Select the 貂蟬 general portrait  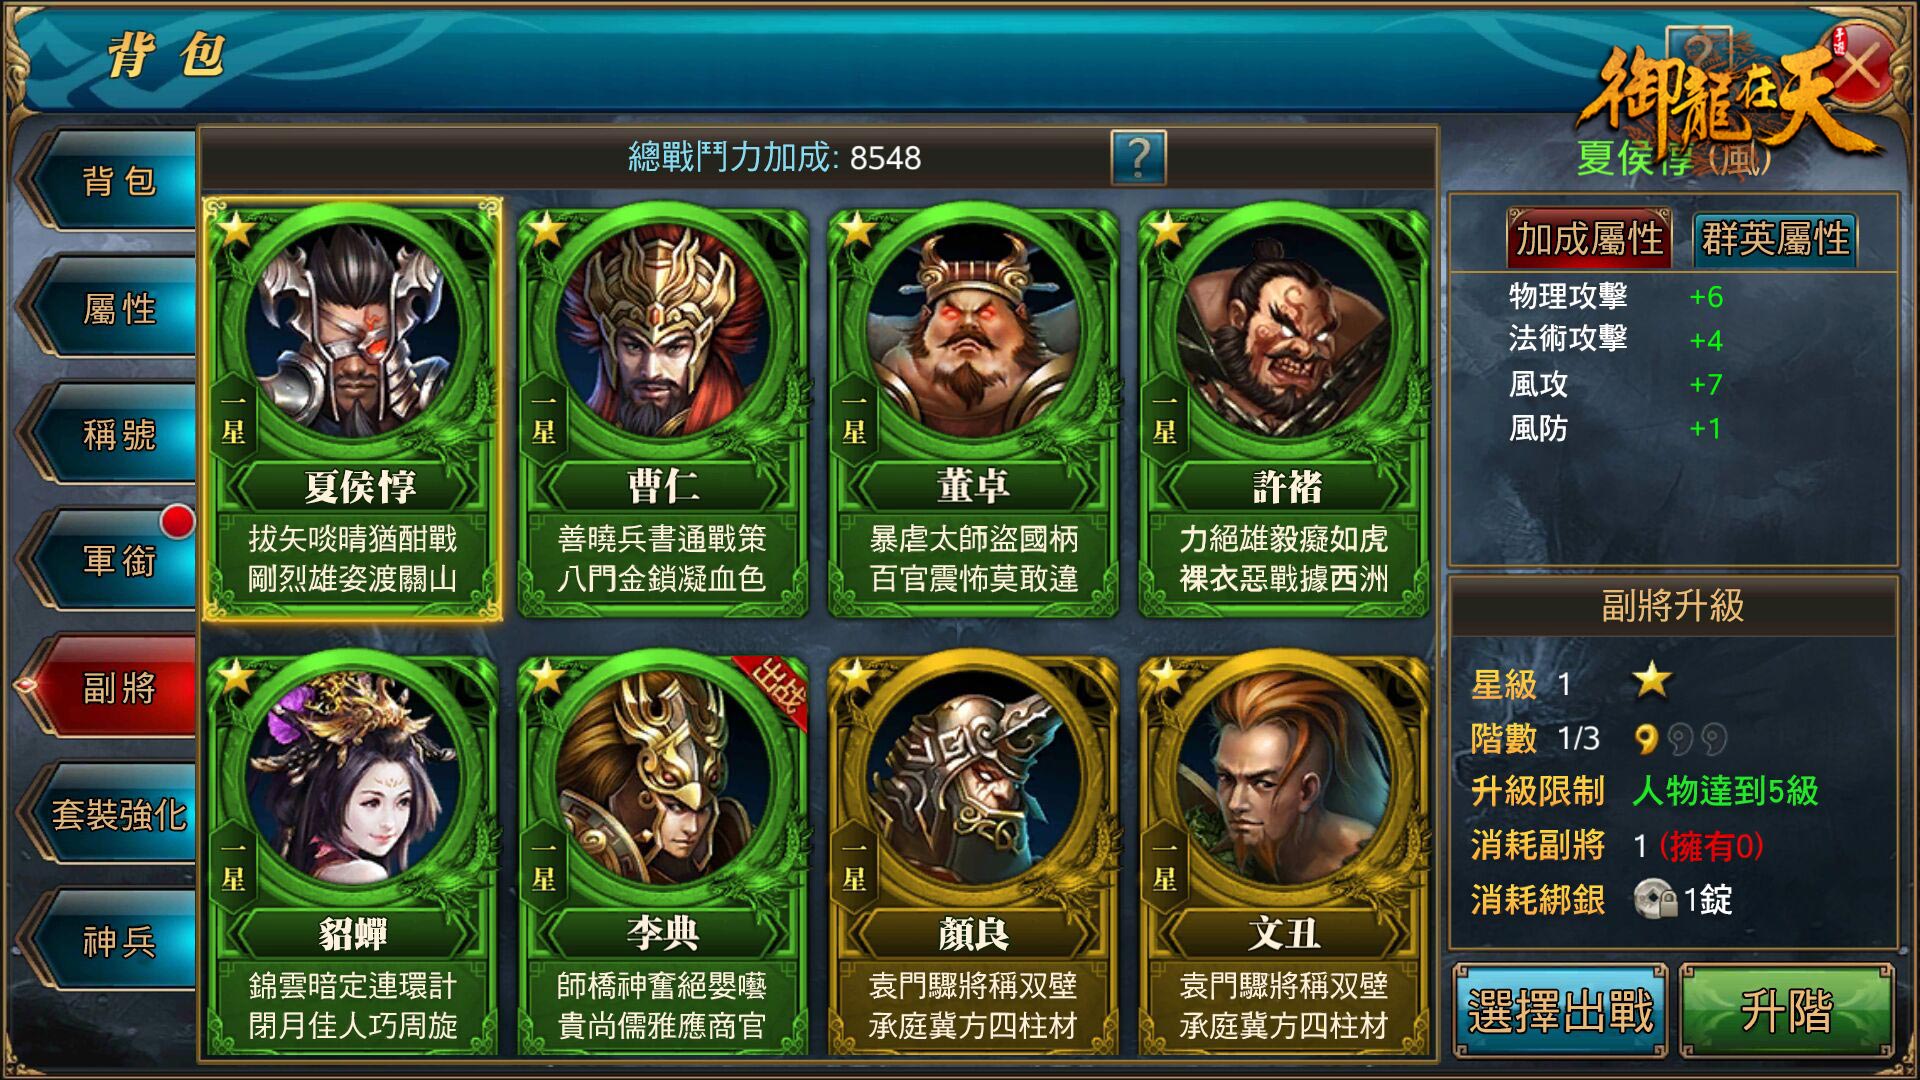click(353, 855)
